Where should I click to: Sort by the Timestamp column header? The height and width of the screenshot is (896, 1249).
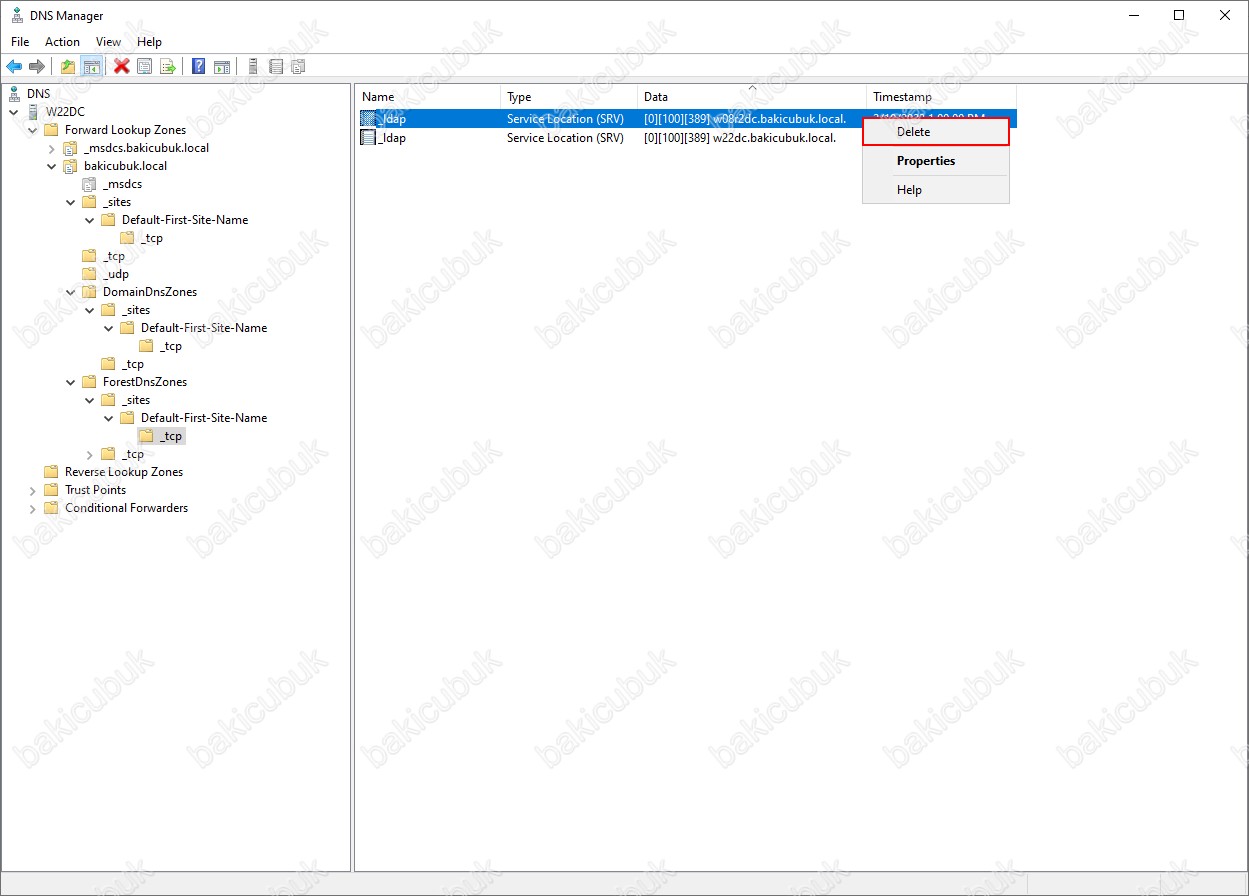click(x=941, y=97)
